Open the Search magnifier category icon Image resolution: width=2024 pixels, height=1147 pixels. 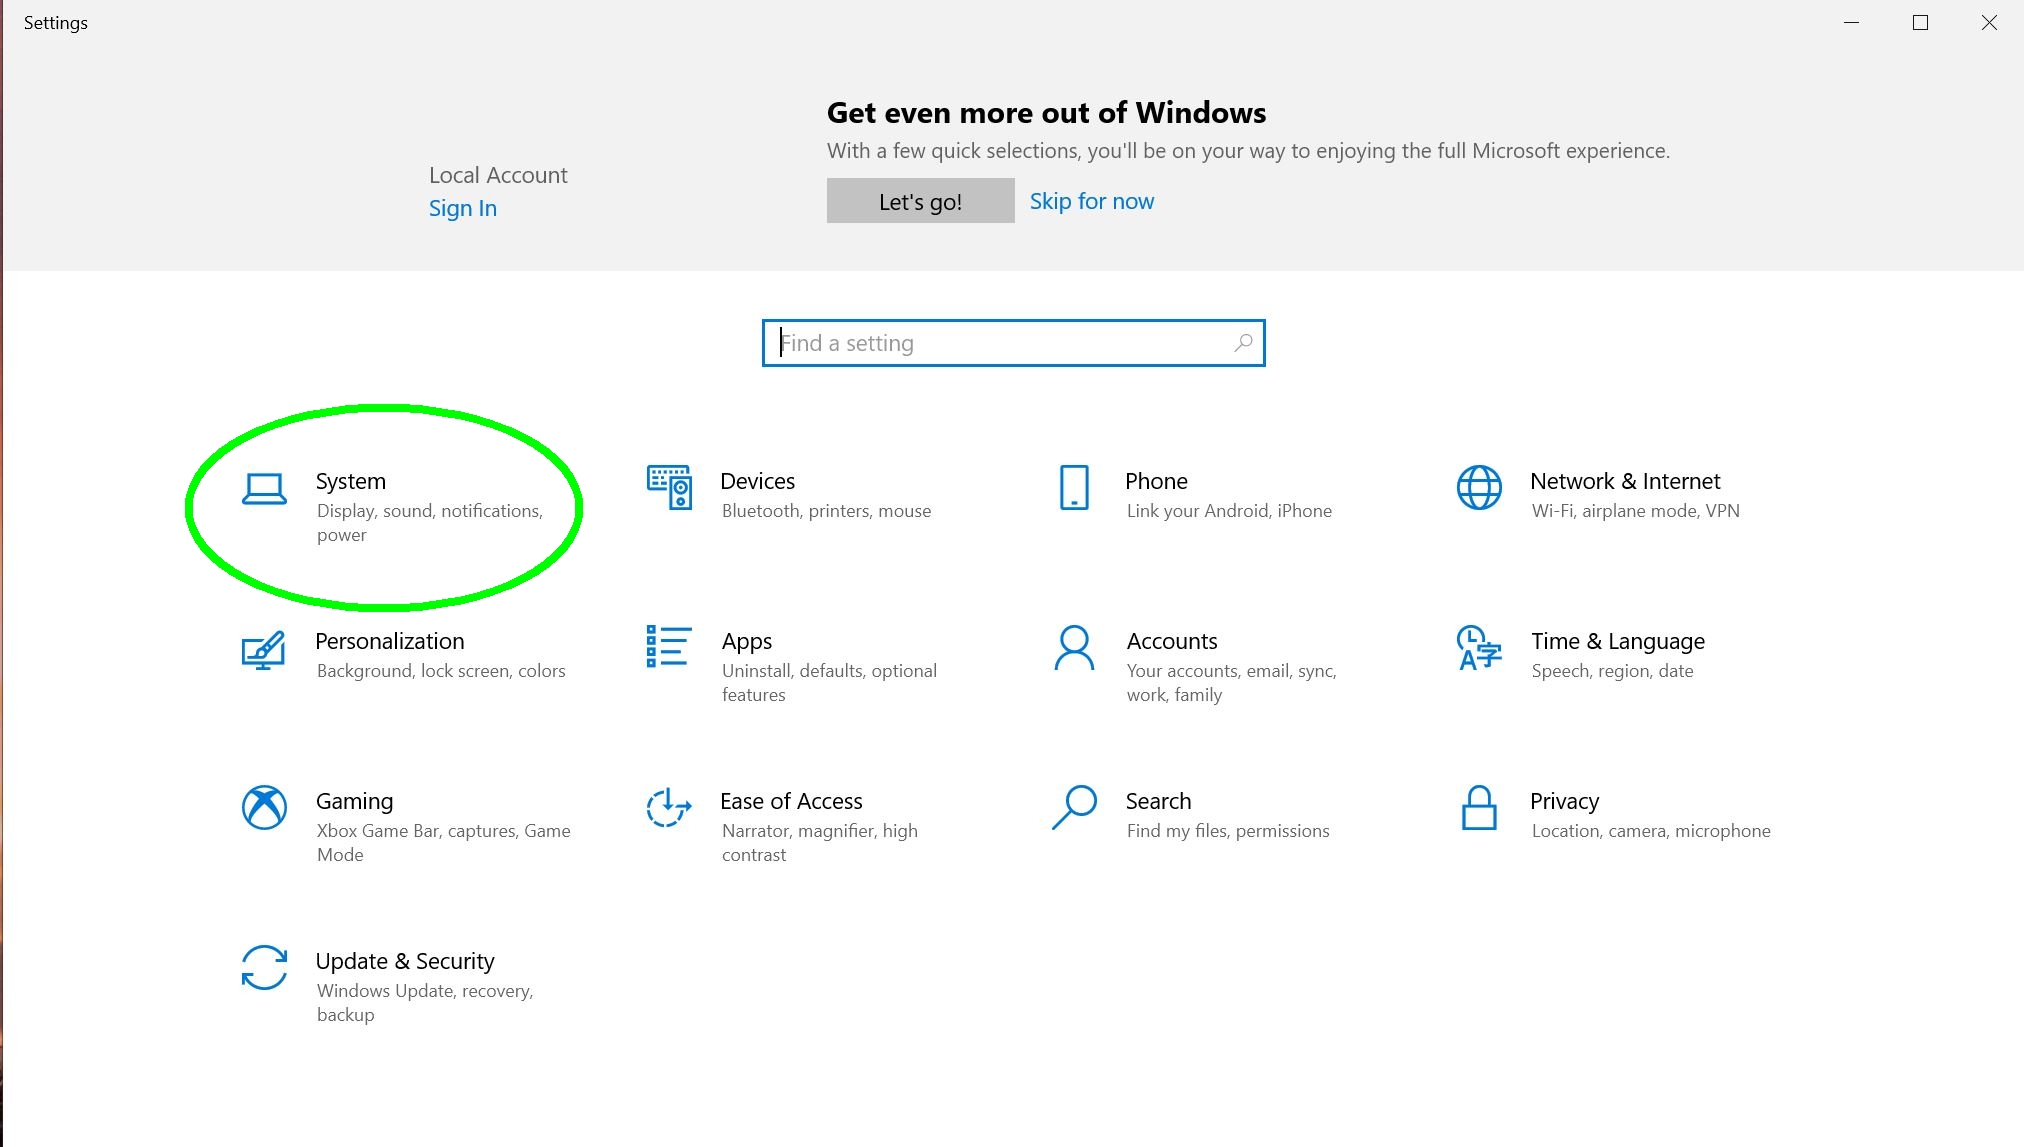pyautogui.click(x=1074, y=808)
